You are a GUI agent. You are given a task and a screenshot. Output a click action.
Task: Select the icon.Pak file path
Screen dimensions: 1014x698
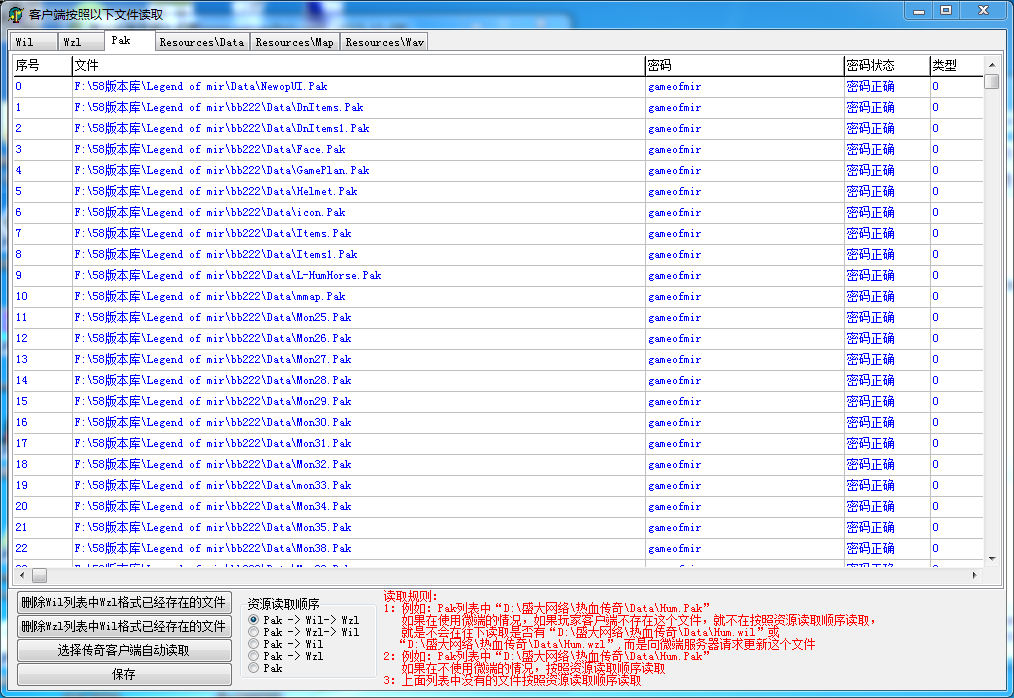click(210, 212)
